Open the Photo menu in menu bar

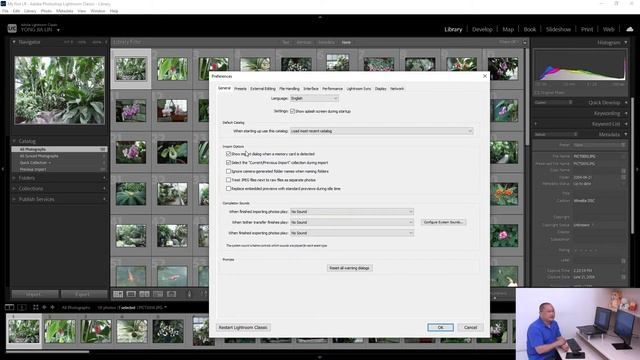pos(46,11)
